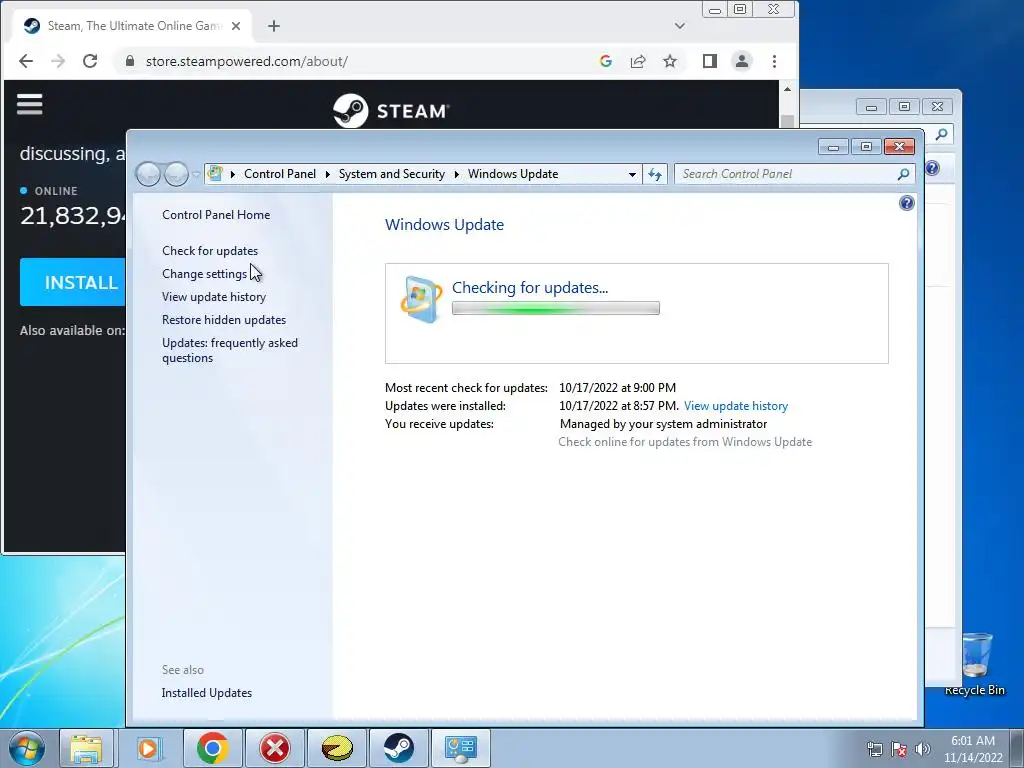Expand the address bar history dropdown
Image resolution: width=1024 pixels, height=768 pixels.
pos(632,174)
